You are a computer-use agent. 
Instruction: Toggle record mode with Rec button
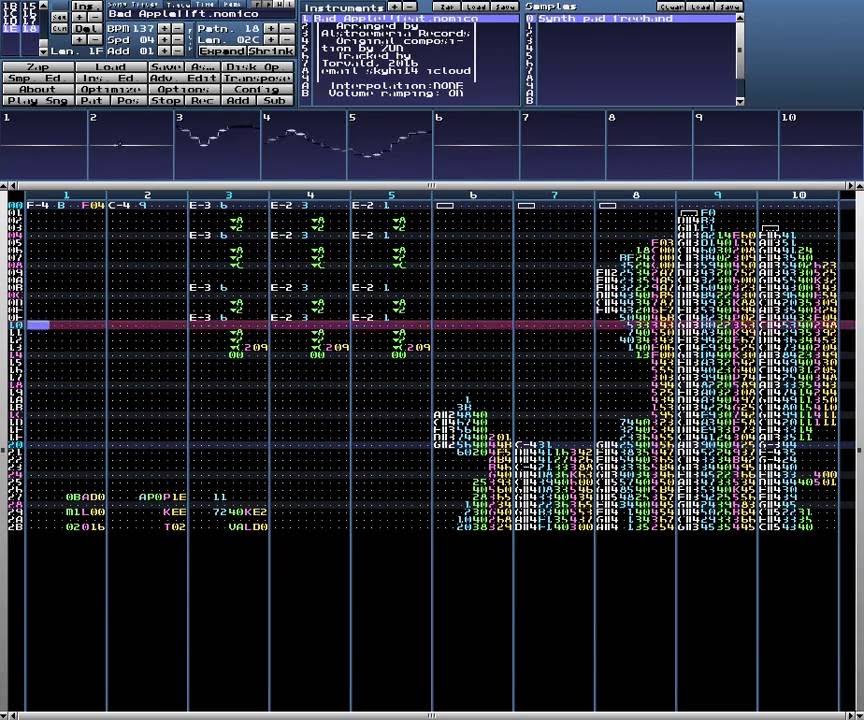click(202, 100)
